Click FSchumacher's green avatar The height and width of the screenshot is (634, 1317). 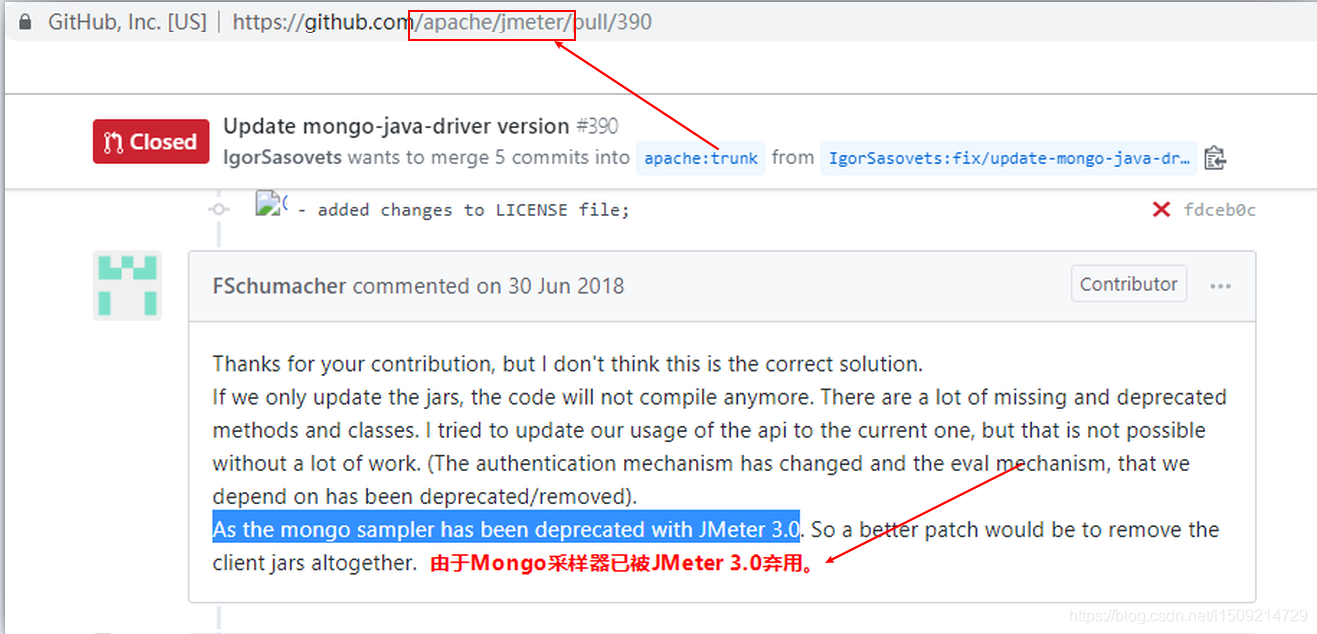tap(127, 285)
